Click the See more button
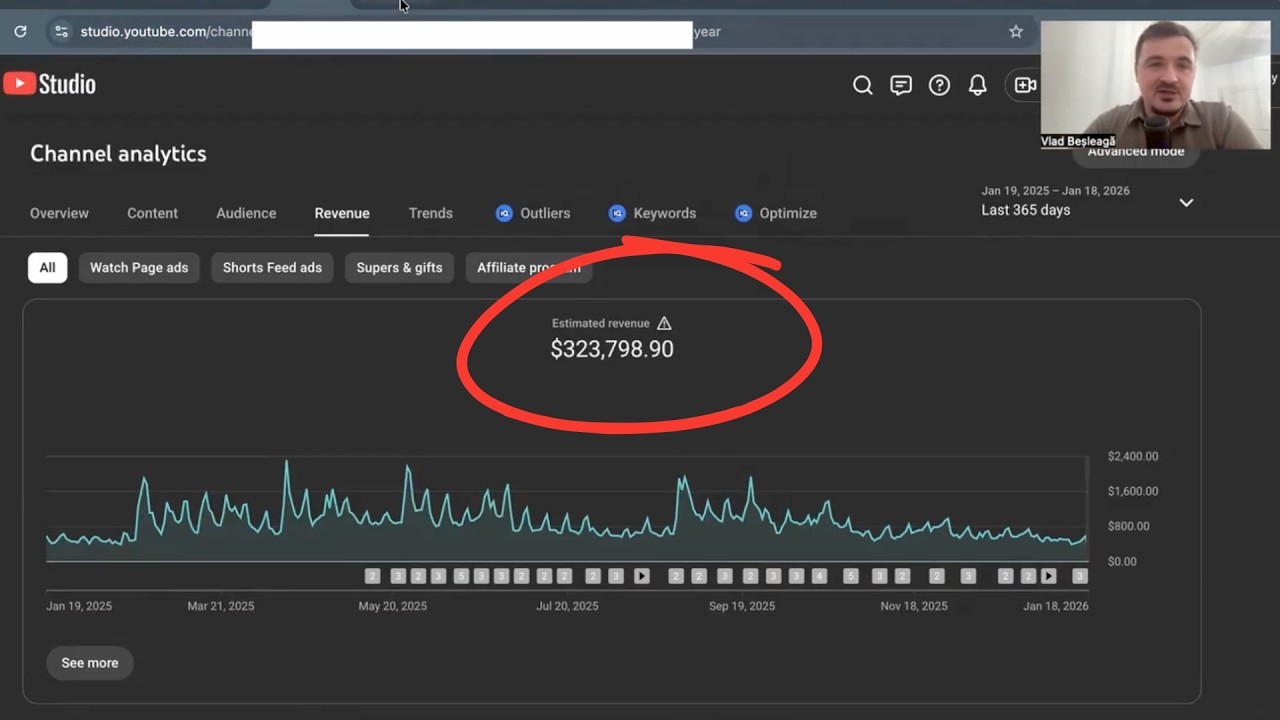The width and height of the screenshot is (1280, 720). (x=90, y=663)
